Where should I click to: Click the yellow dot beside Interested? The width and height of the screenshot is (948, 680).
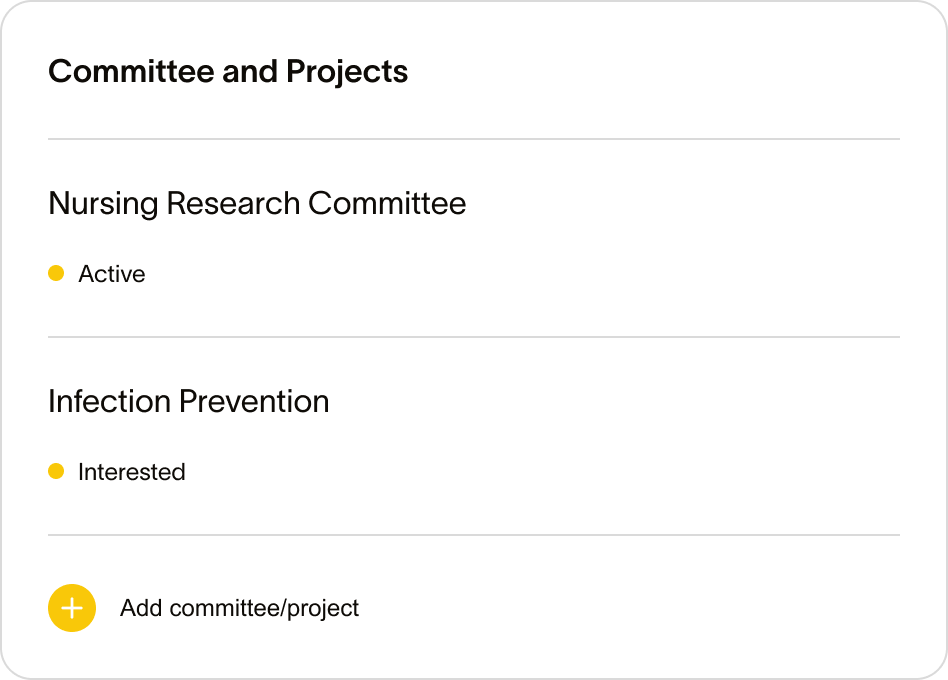click(56, 471)
